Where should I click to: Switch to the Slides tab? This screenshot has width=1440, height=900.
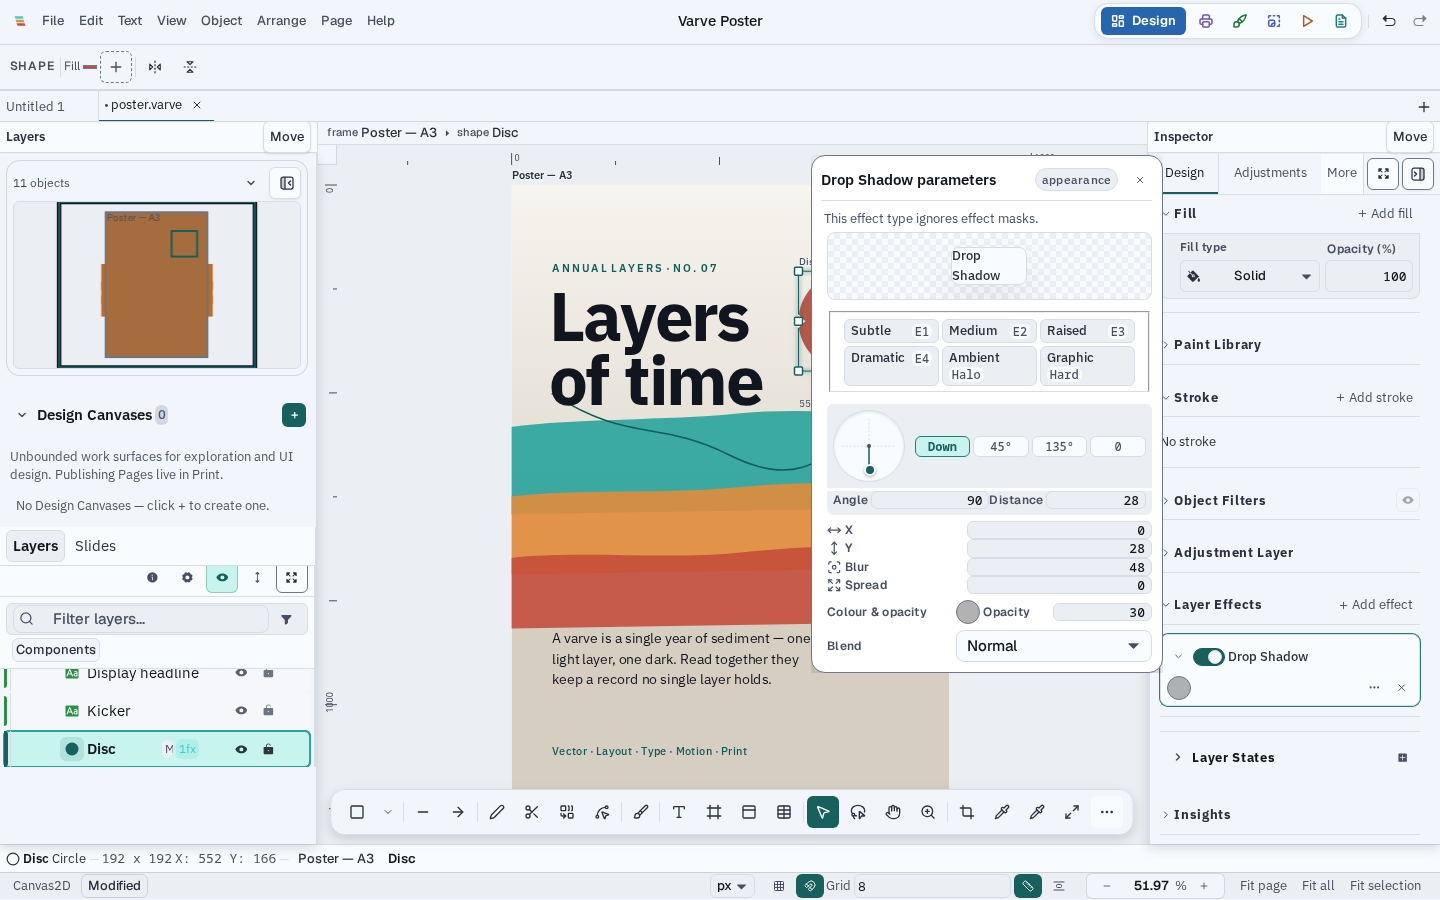(96, 546)
